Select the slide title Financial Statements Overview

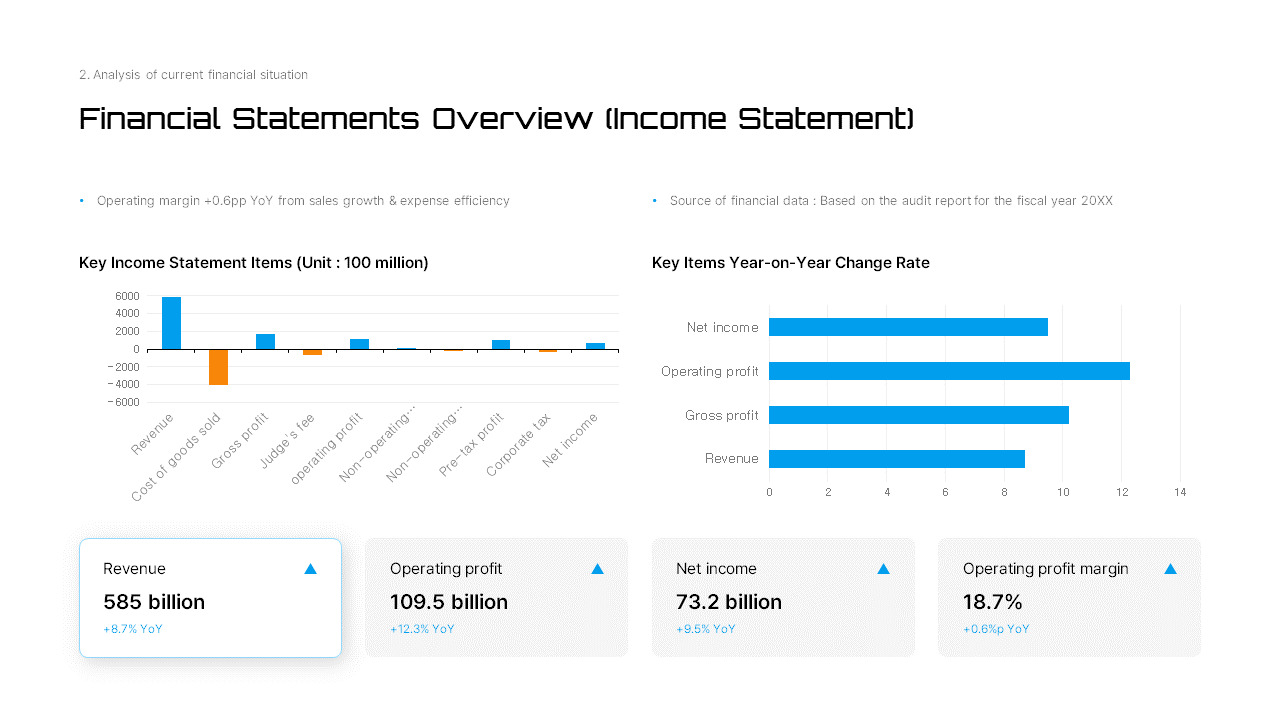pos(496,119)
